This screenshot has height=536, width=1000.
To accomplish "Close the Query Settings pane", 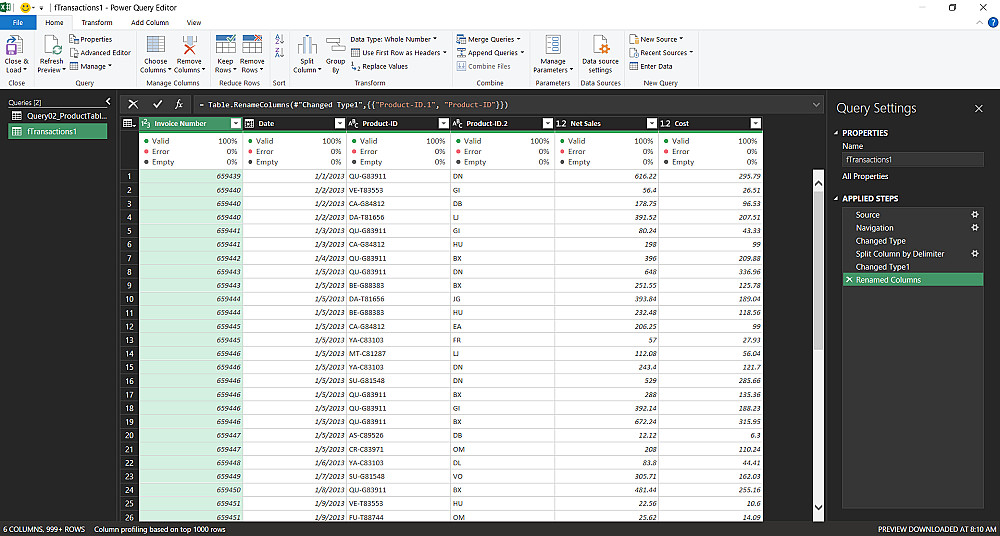I will (978, 109).
